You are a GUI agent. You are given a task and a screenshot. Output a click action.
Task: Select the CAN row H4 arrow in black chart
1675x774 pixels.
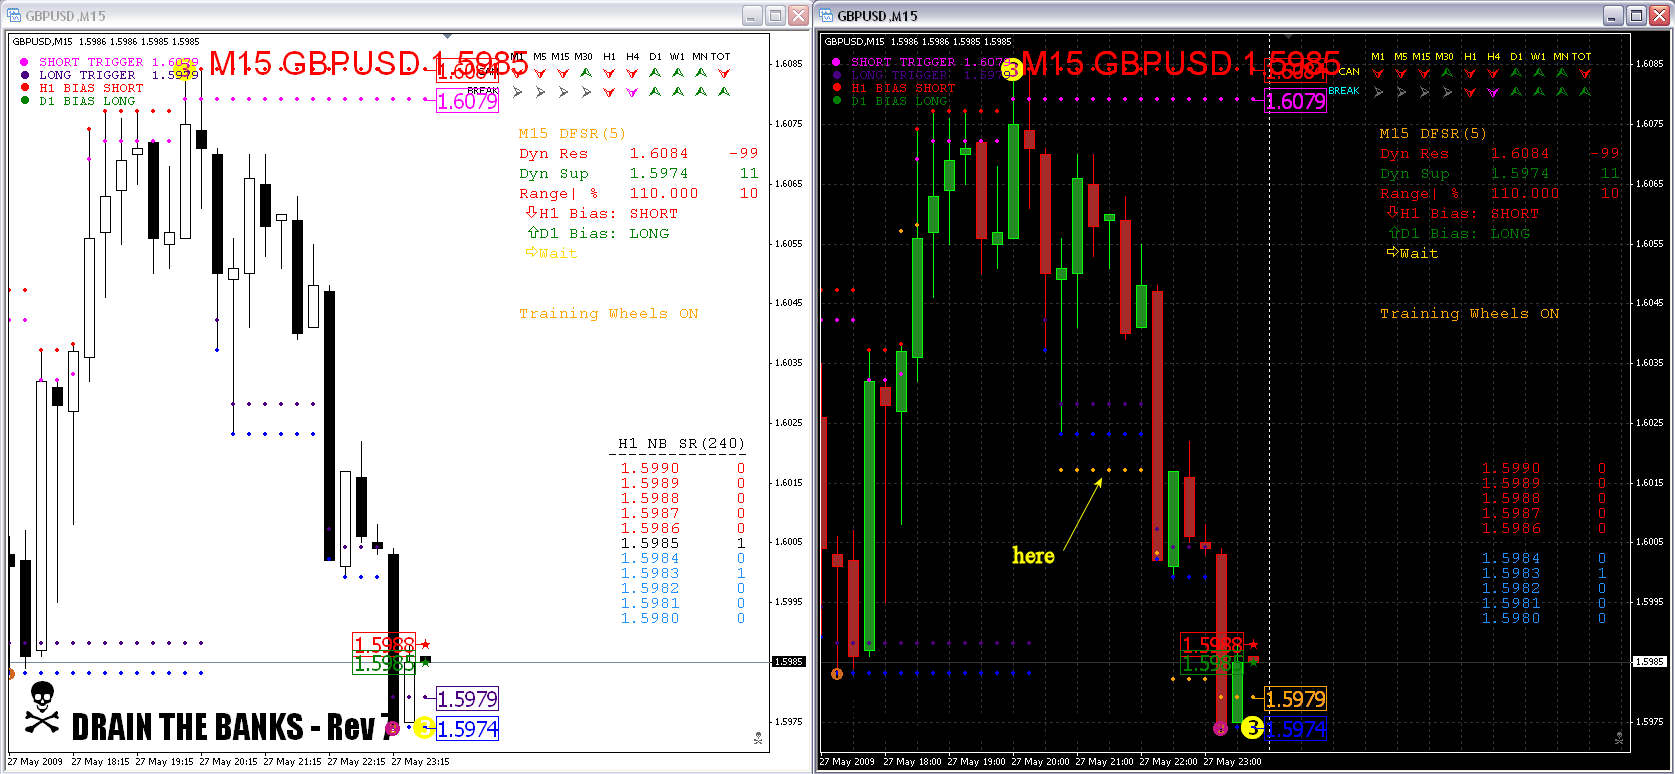(1493, 73)
